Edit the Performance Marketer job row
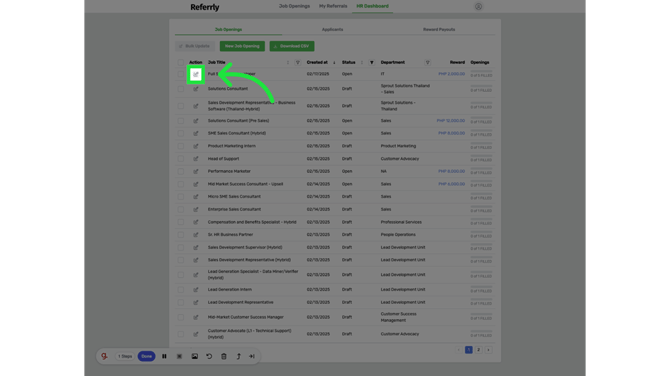This screenshot has width=670, height=376. [x=196, y=171]
